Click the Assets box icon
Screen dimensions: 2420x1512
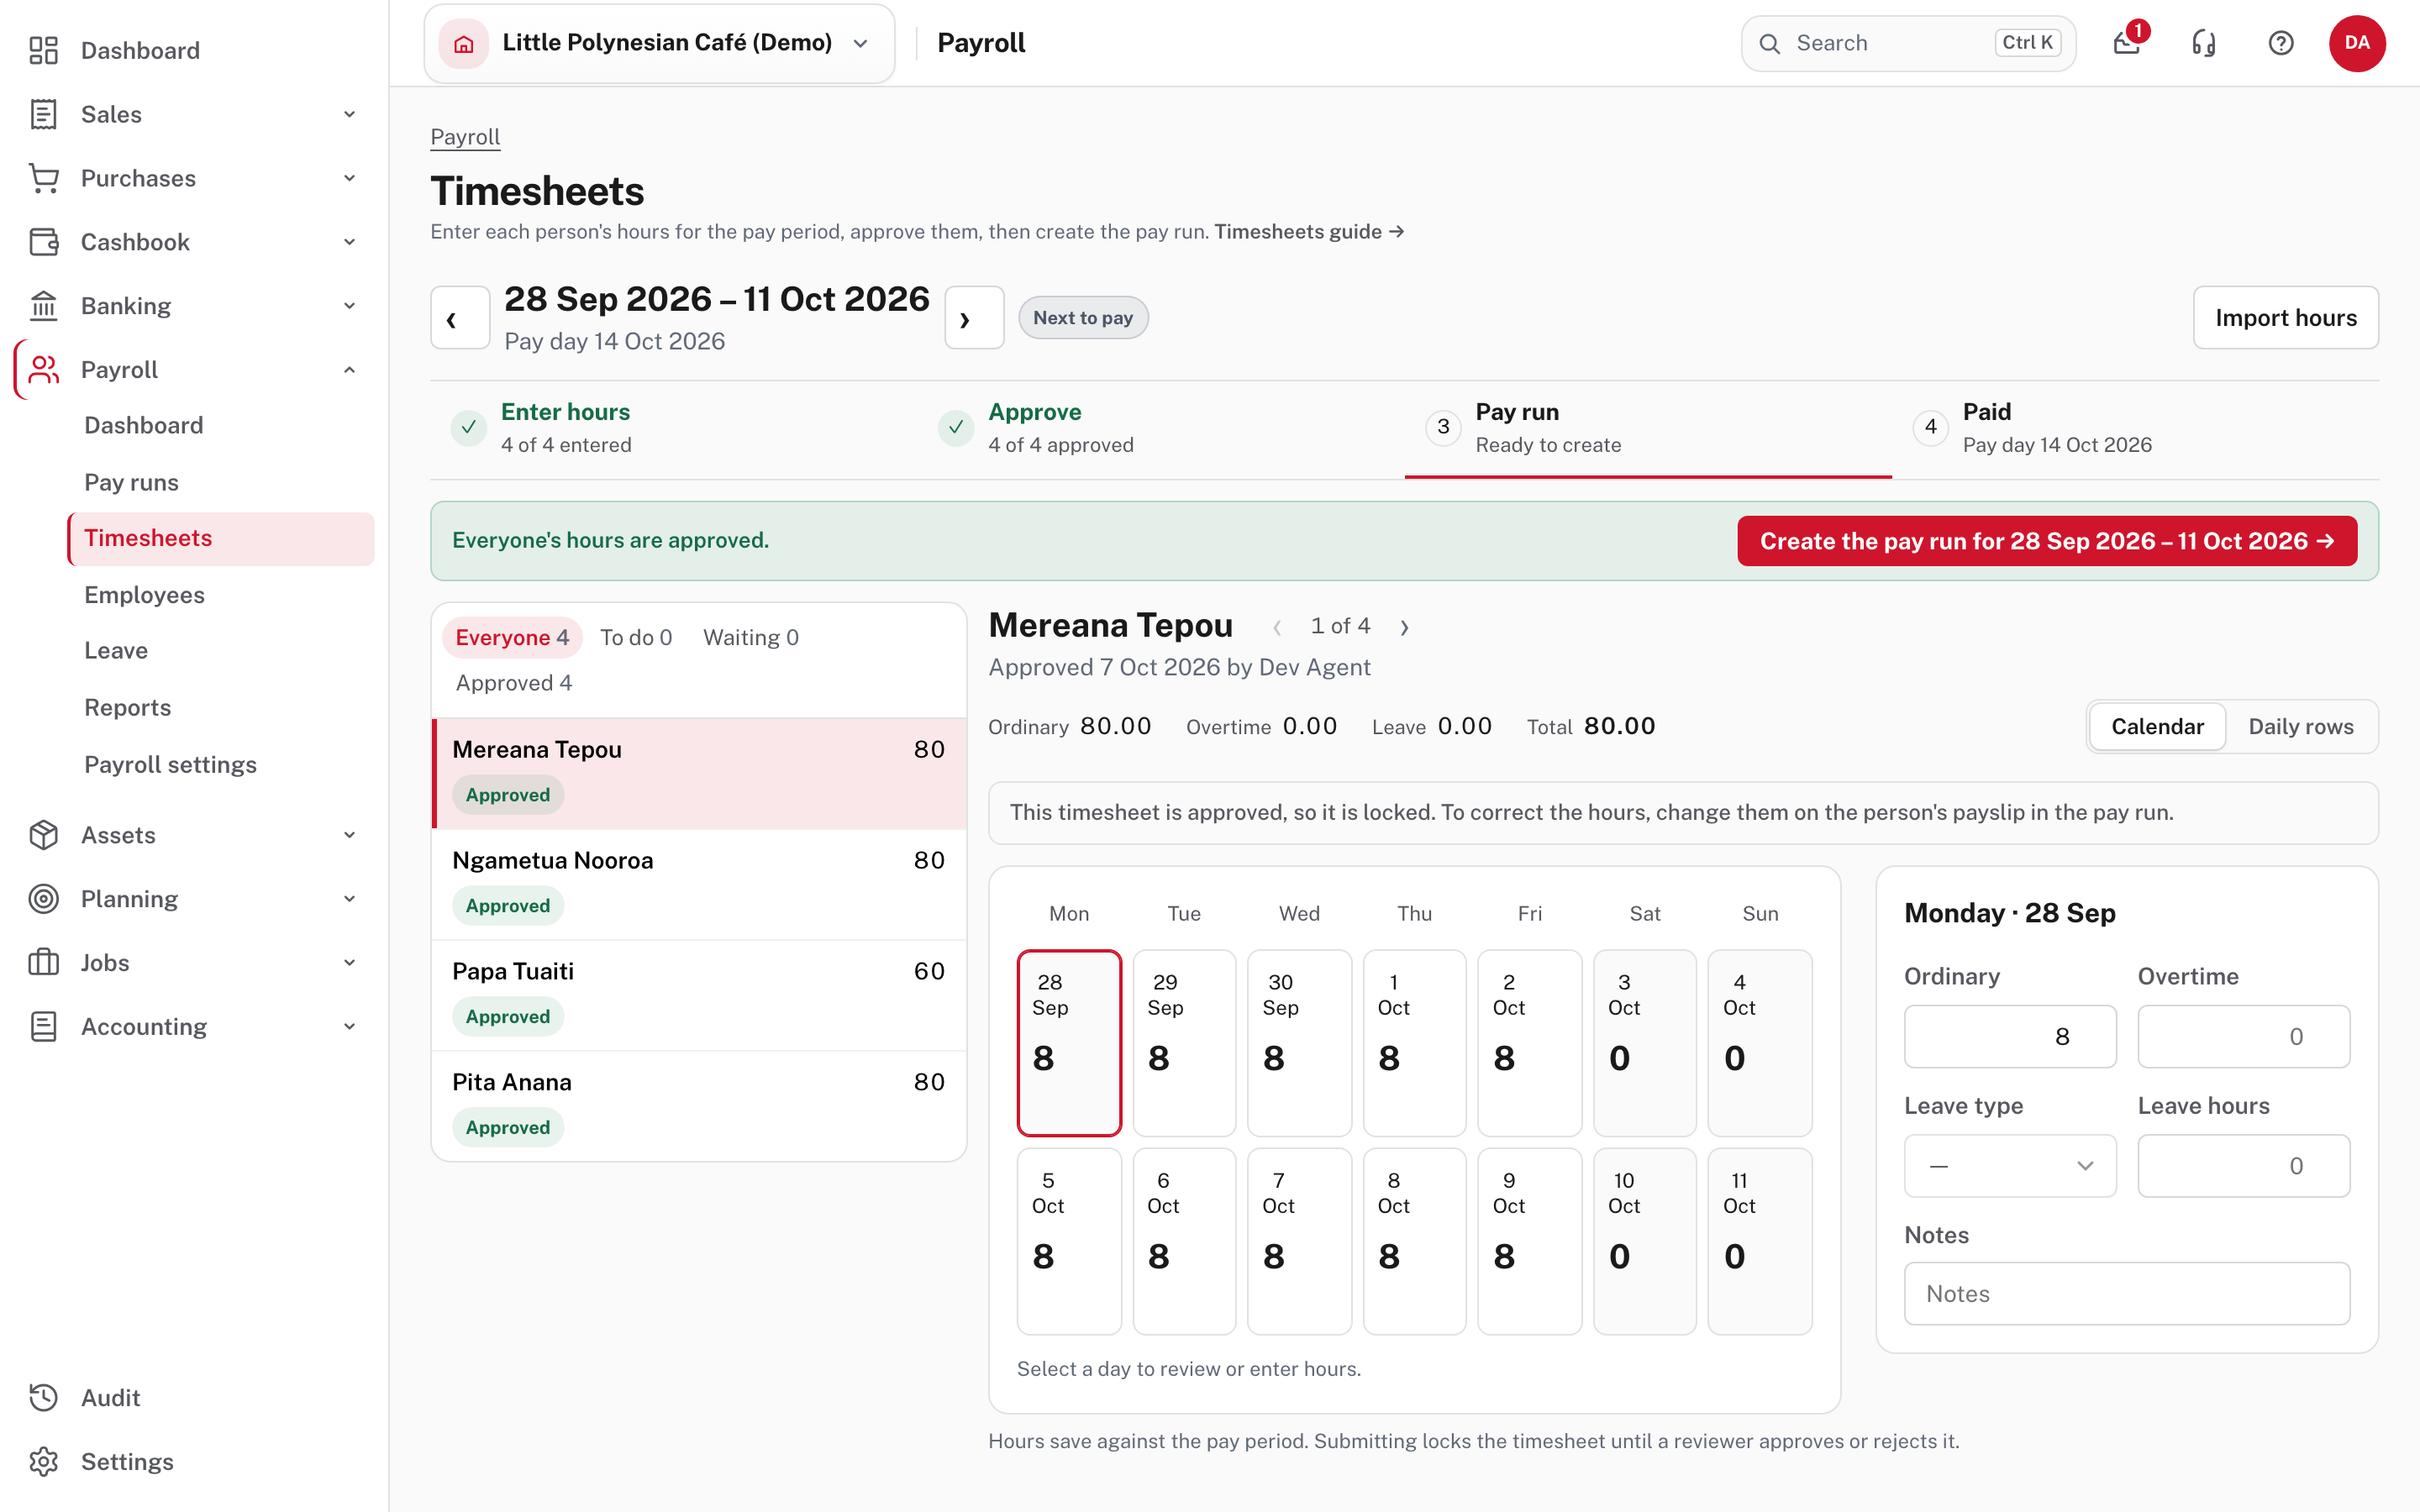coord(43,835)
